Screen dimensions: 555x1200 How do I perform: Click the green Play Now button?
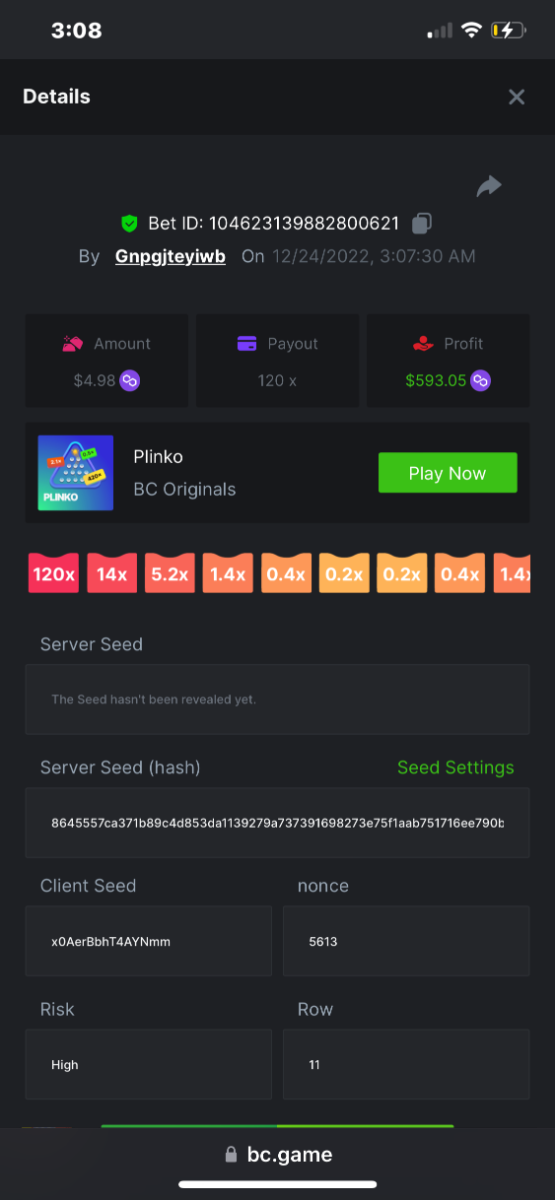(447, 473)
